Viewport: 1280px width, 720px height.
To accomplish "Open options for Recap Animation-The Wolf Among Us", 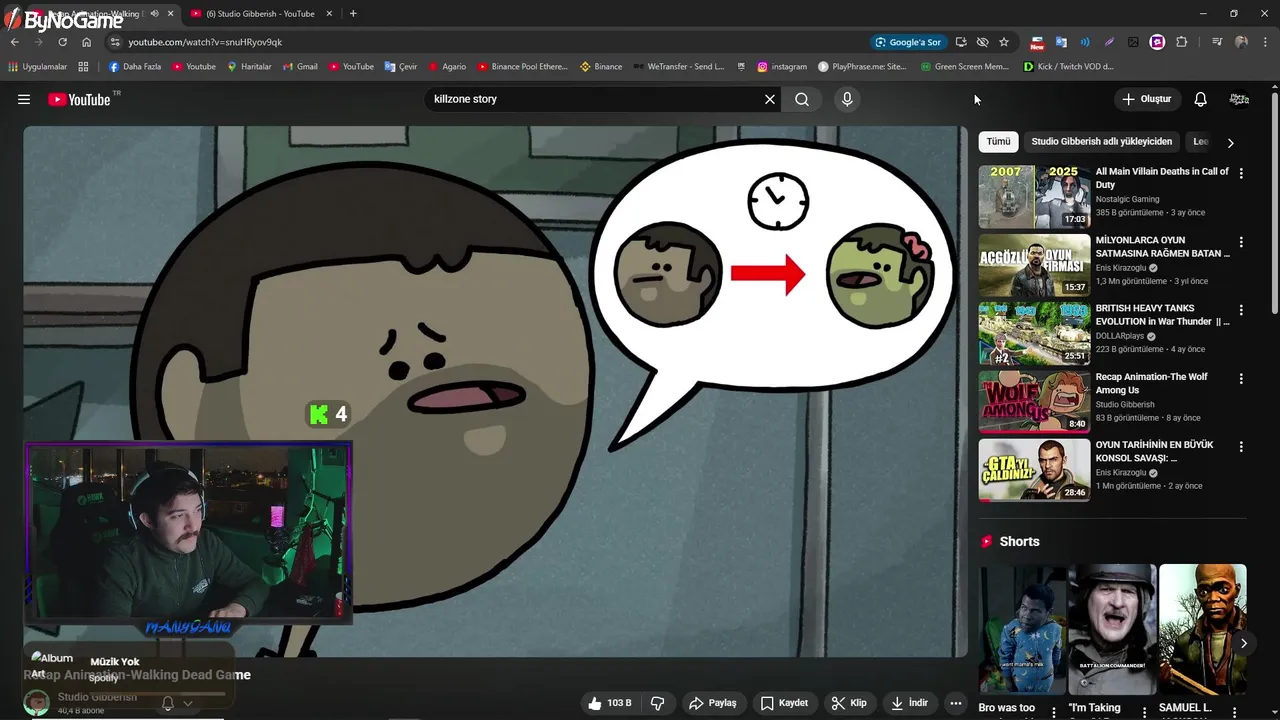I will [1241, 379].
